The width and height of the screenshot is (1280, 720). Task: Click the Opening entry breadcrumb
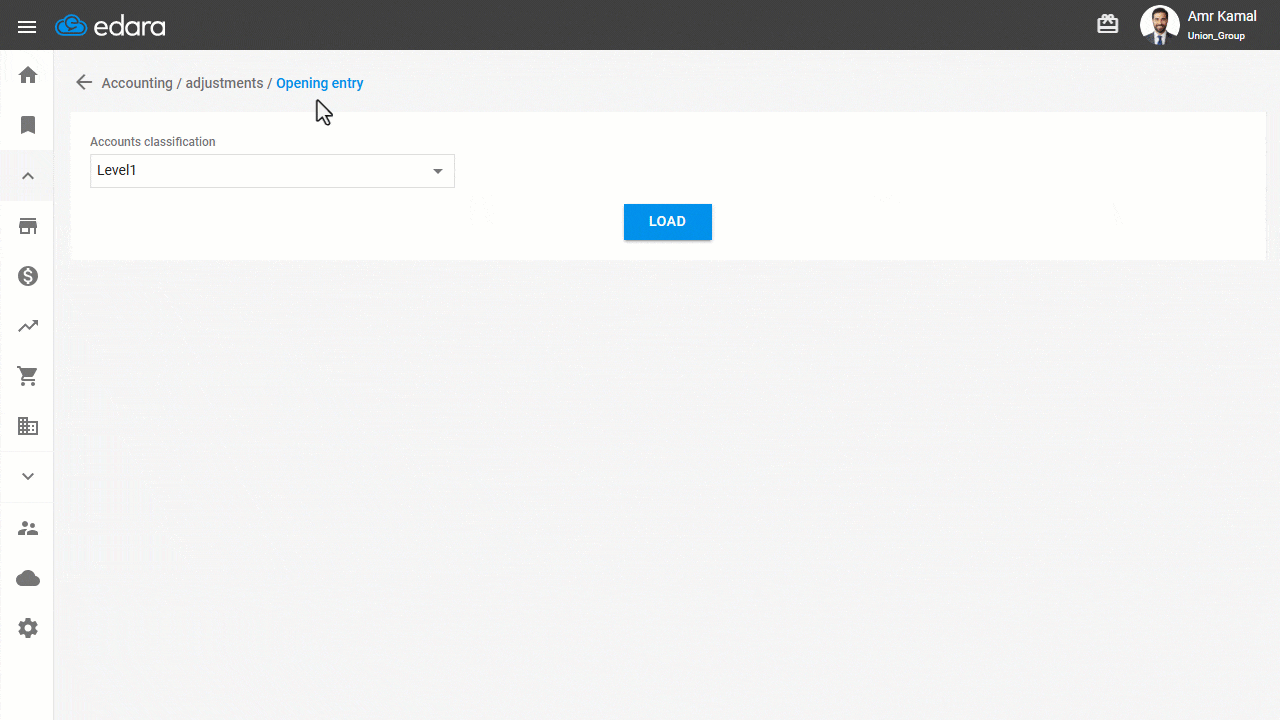pos(320,83)
